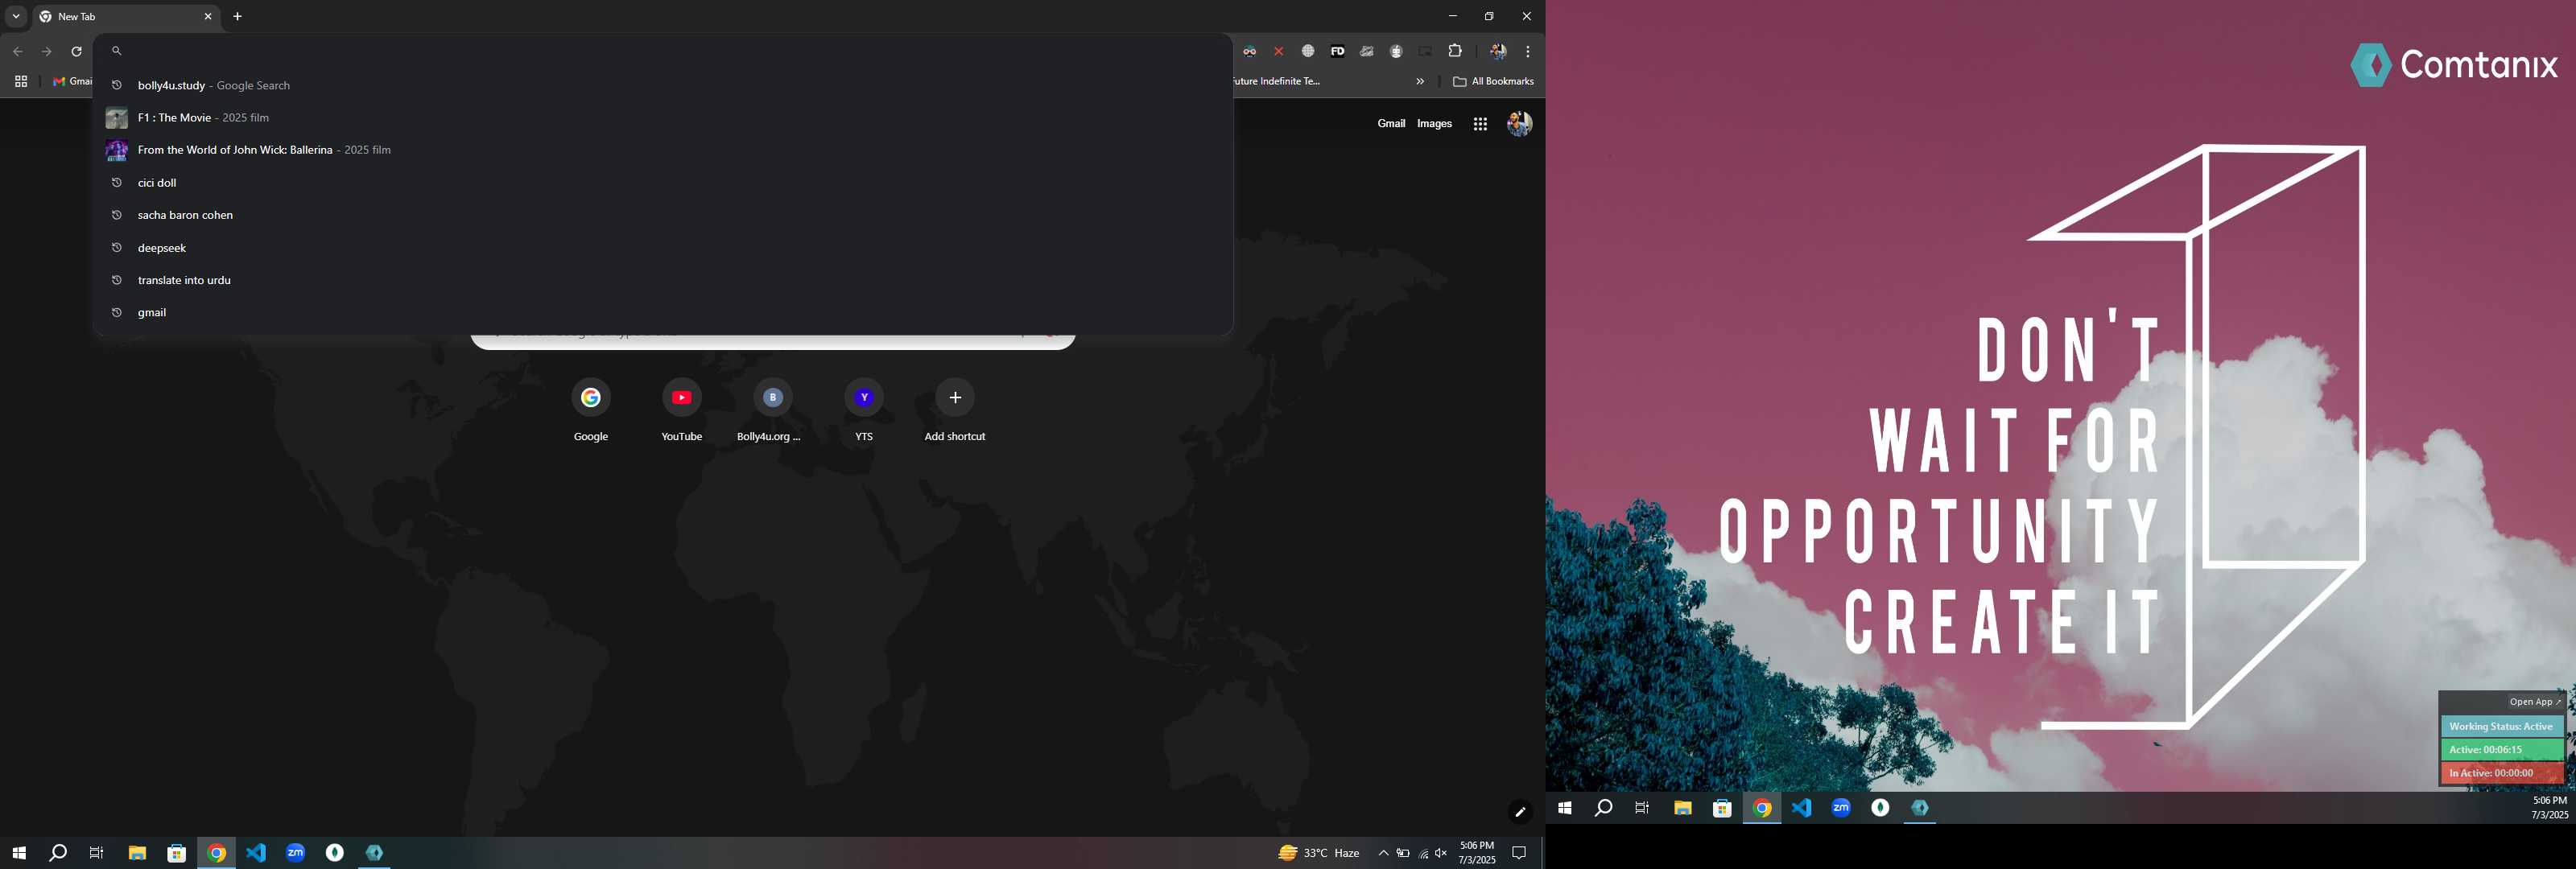Reload the page with the refresh icon
Viewport: 2576px width, 869px height.
[76, 51]
